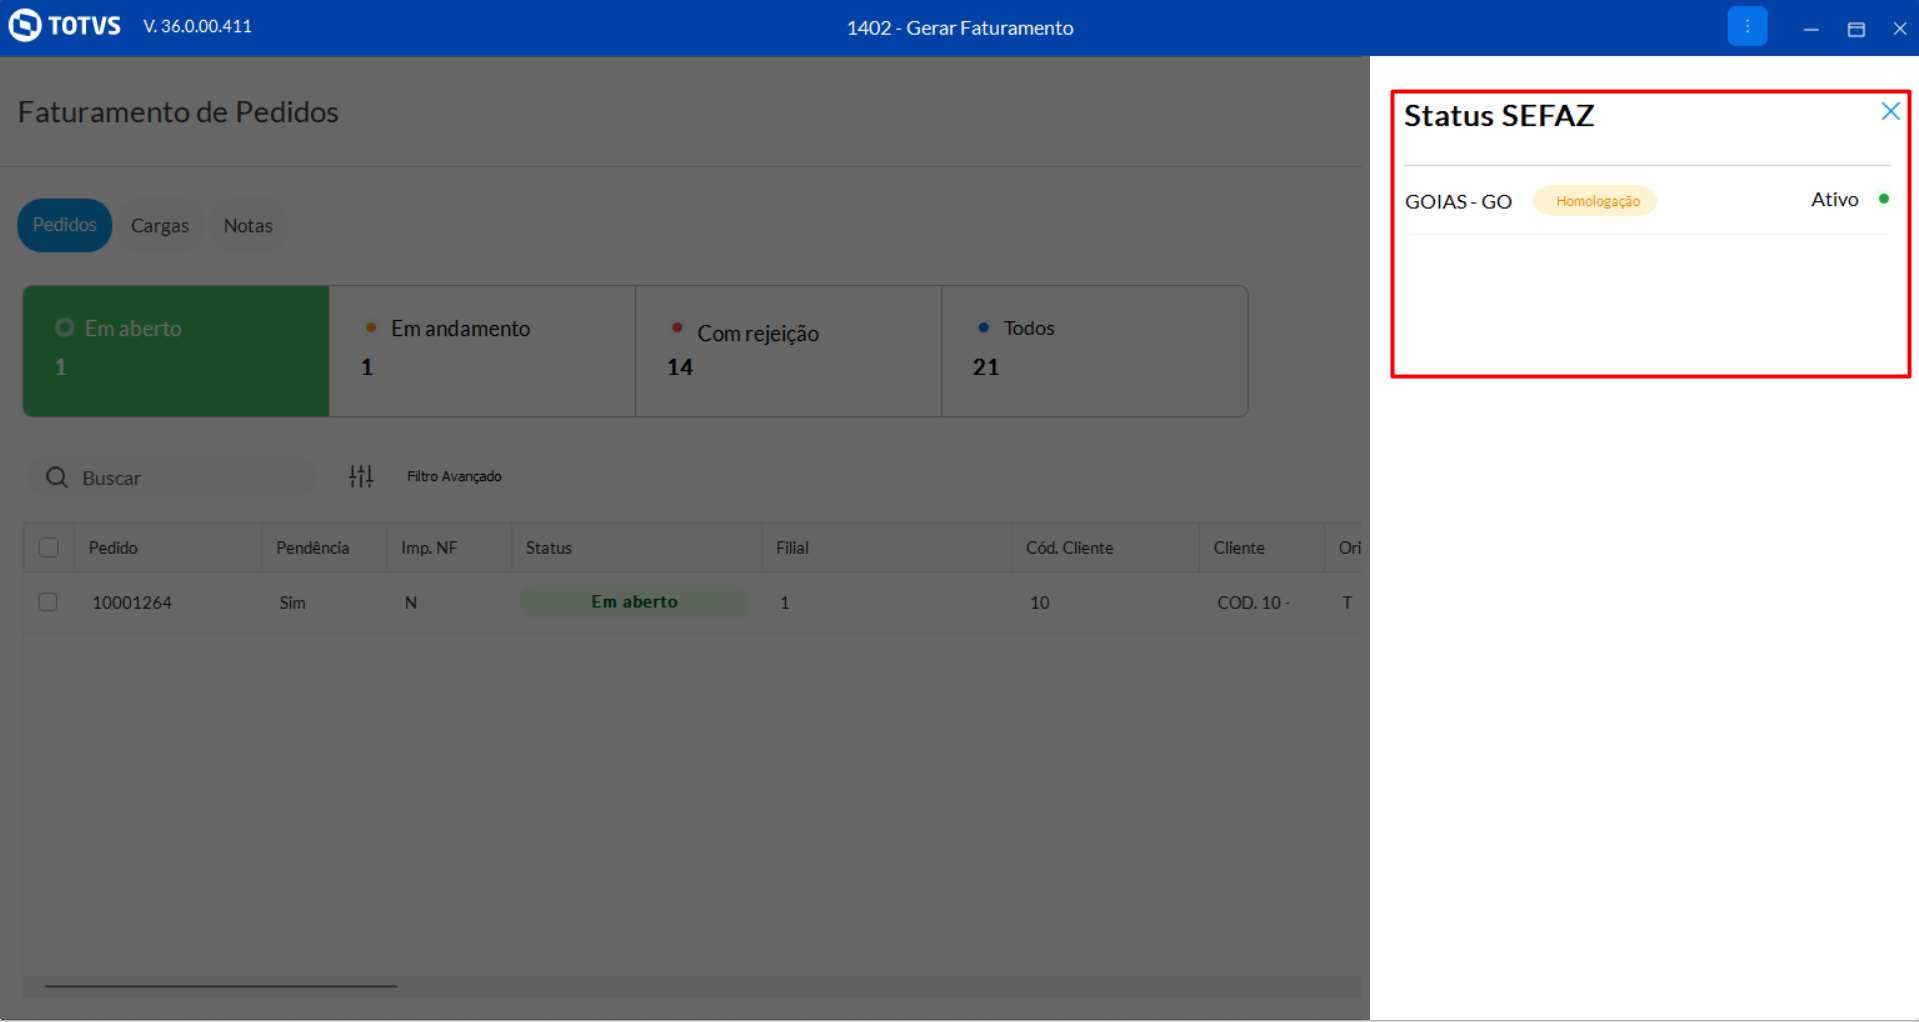Show Todos orders card
1919x1022 pixels.
(1094, 350)
